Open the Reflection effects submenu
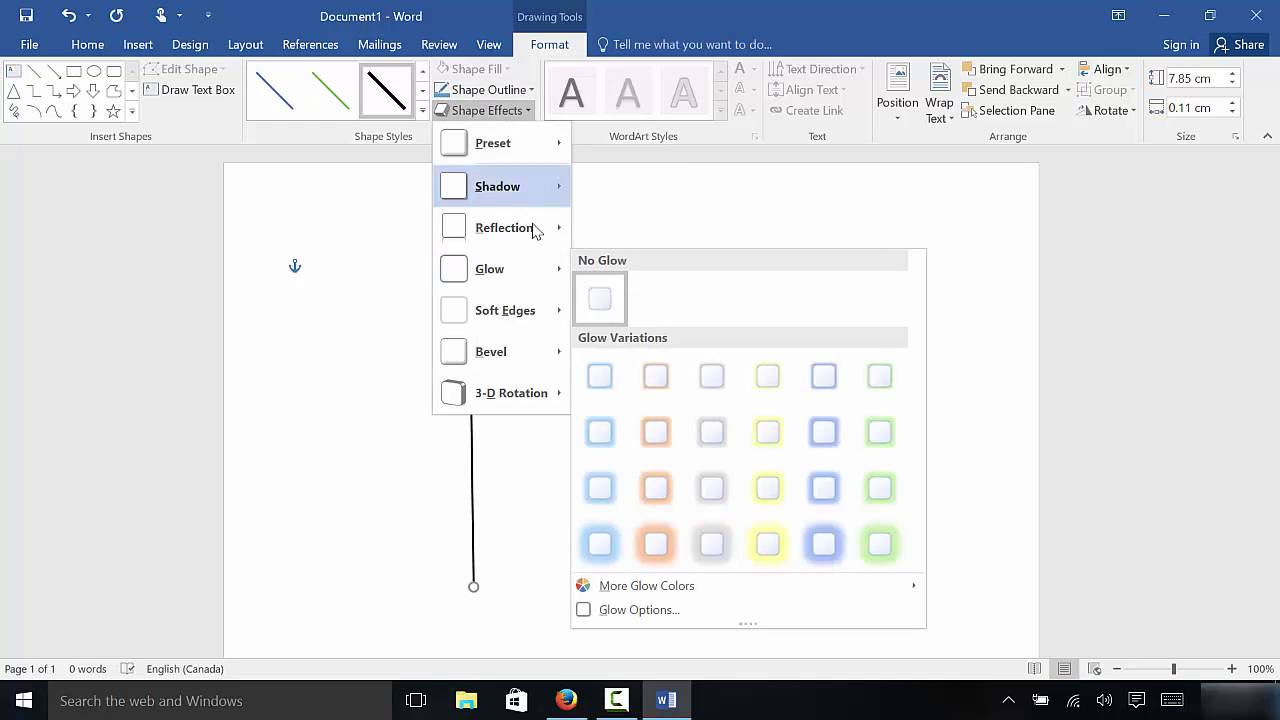Screen dimensions: 1280x720 [502, 227]
